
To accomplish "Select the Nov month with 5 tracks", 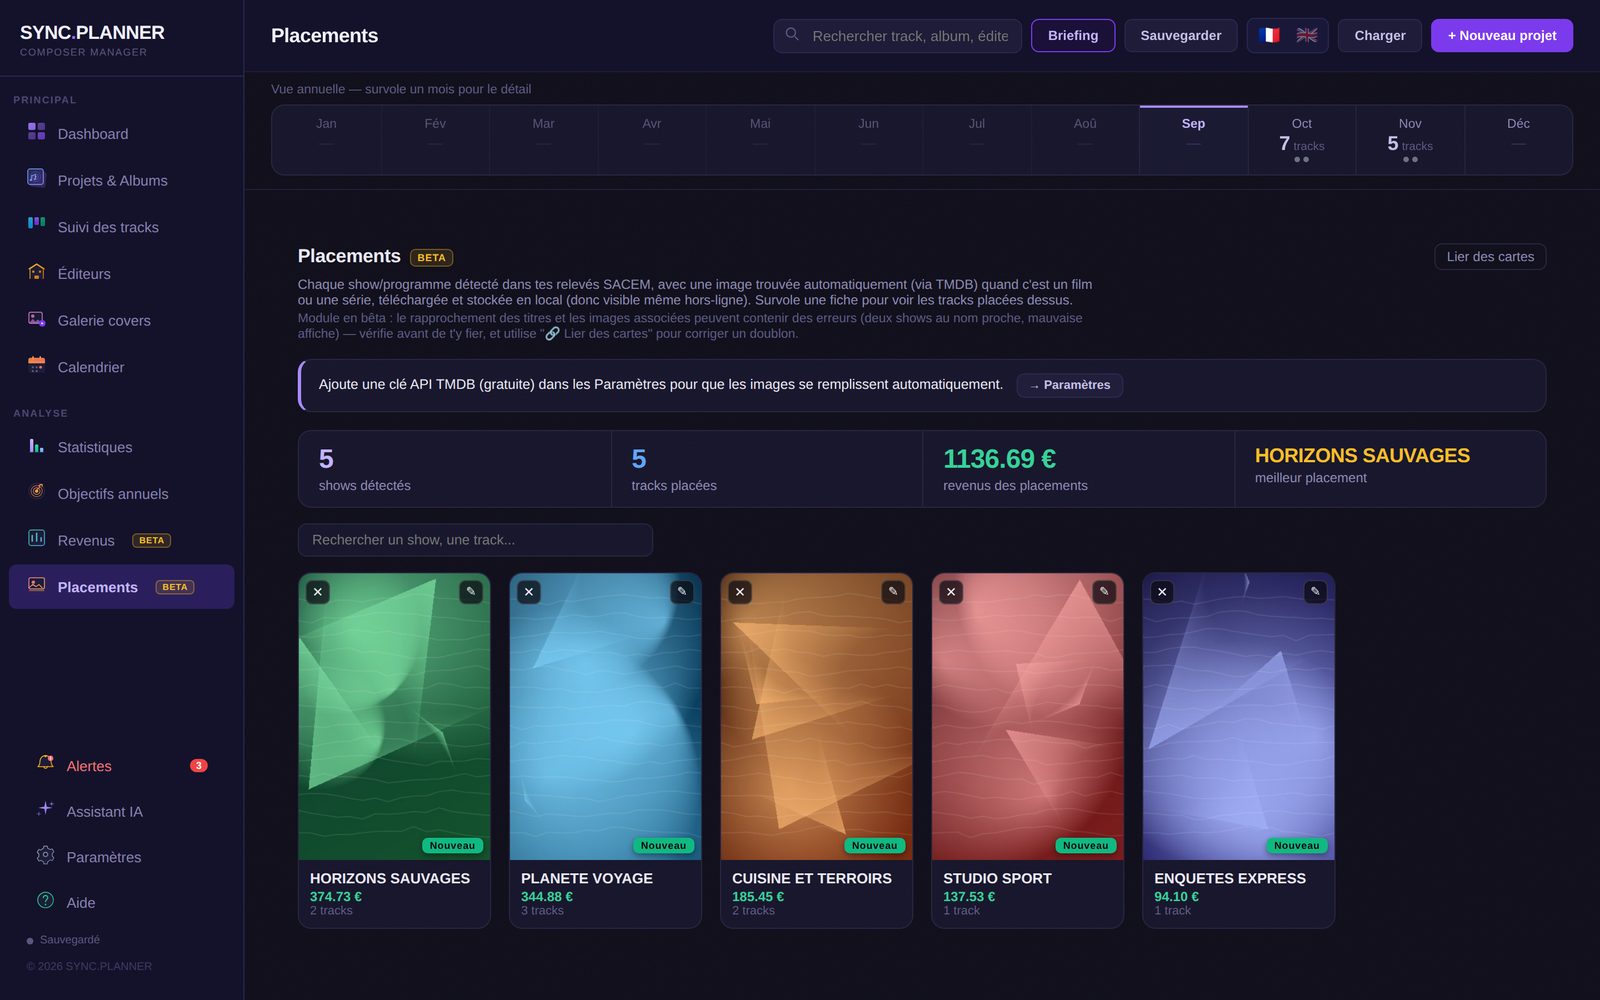I will [x=1410, y=140].
